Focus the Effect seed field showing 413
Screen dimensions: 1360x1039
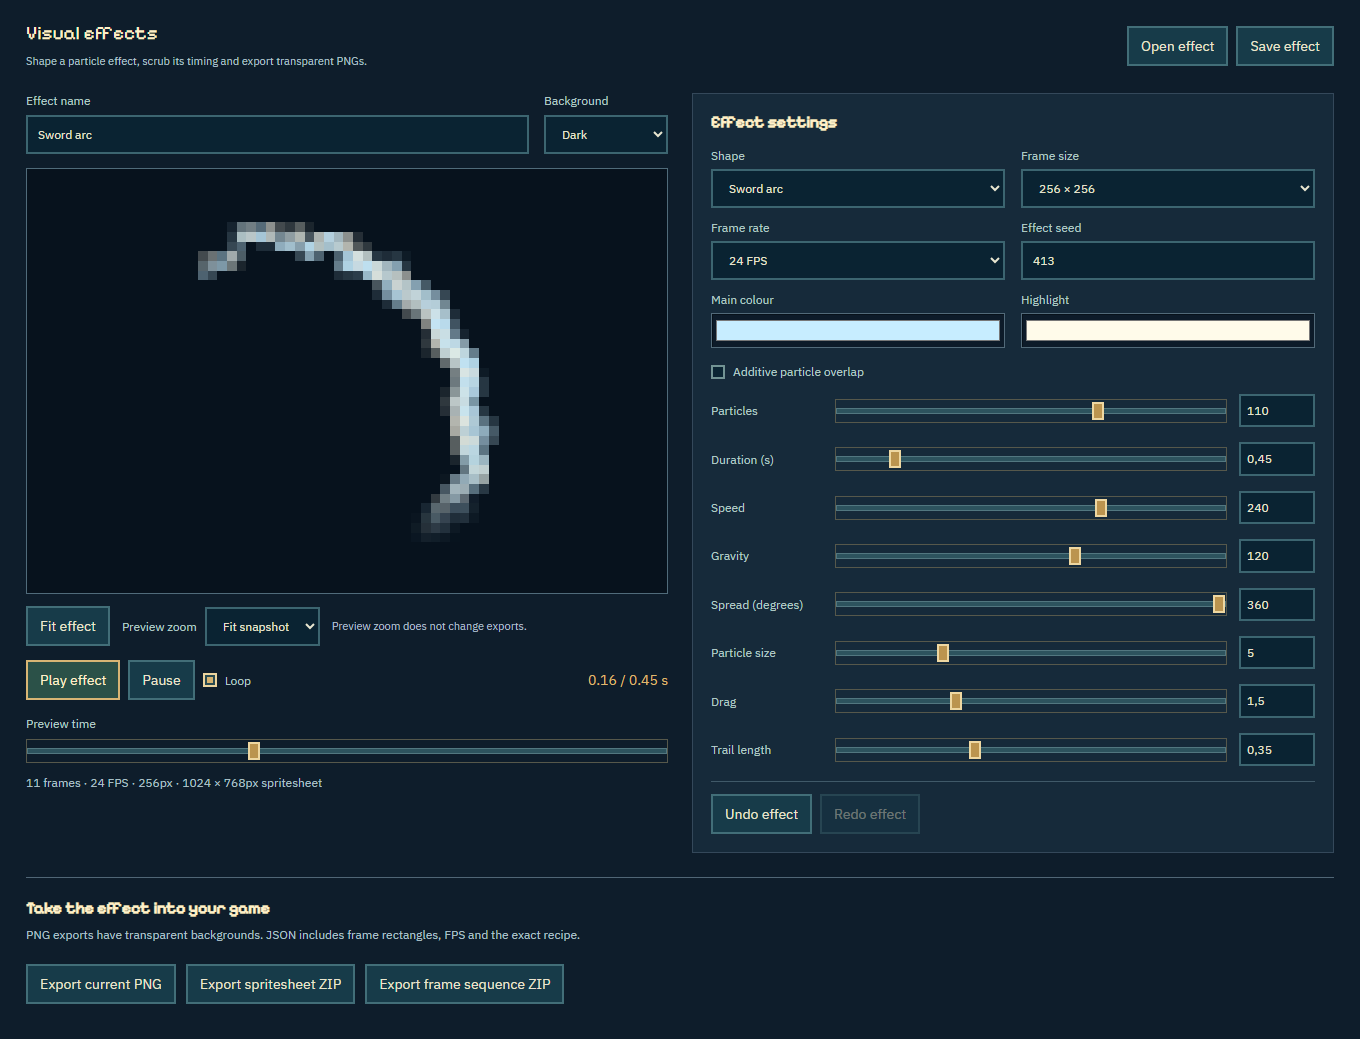point(1167,261)
